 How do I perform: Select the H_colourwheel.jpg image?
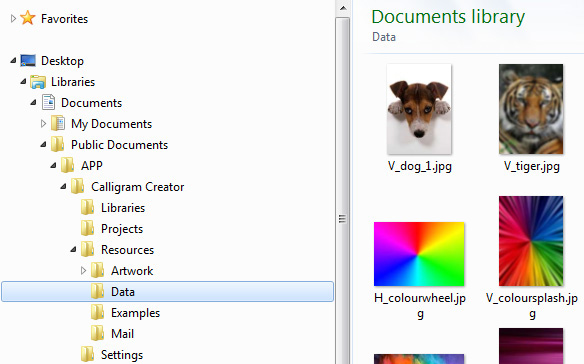click(419, 254)
